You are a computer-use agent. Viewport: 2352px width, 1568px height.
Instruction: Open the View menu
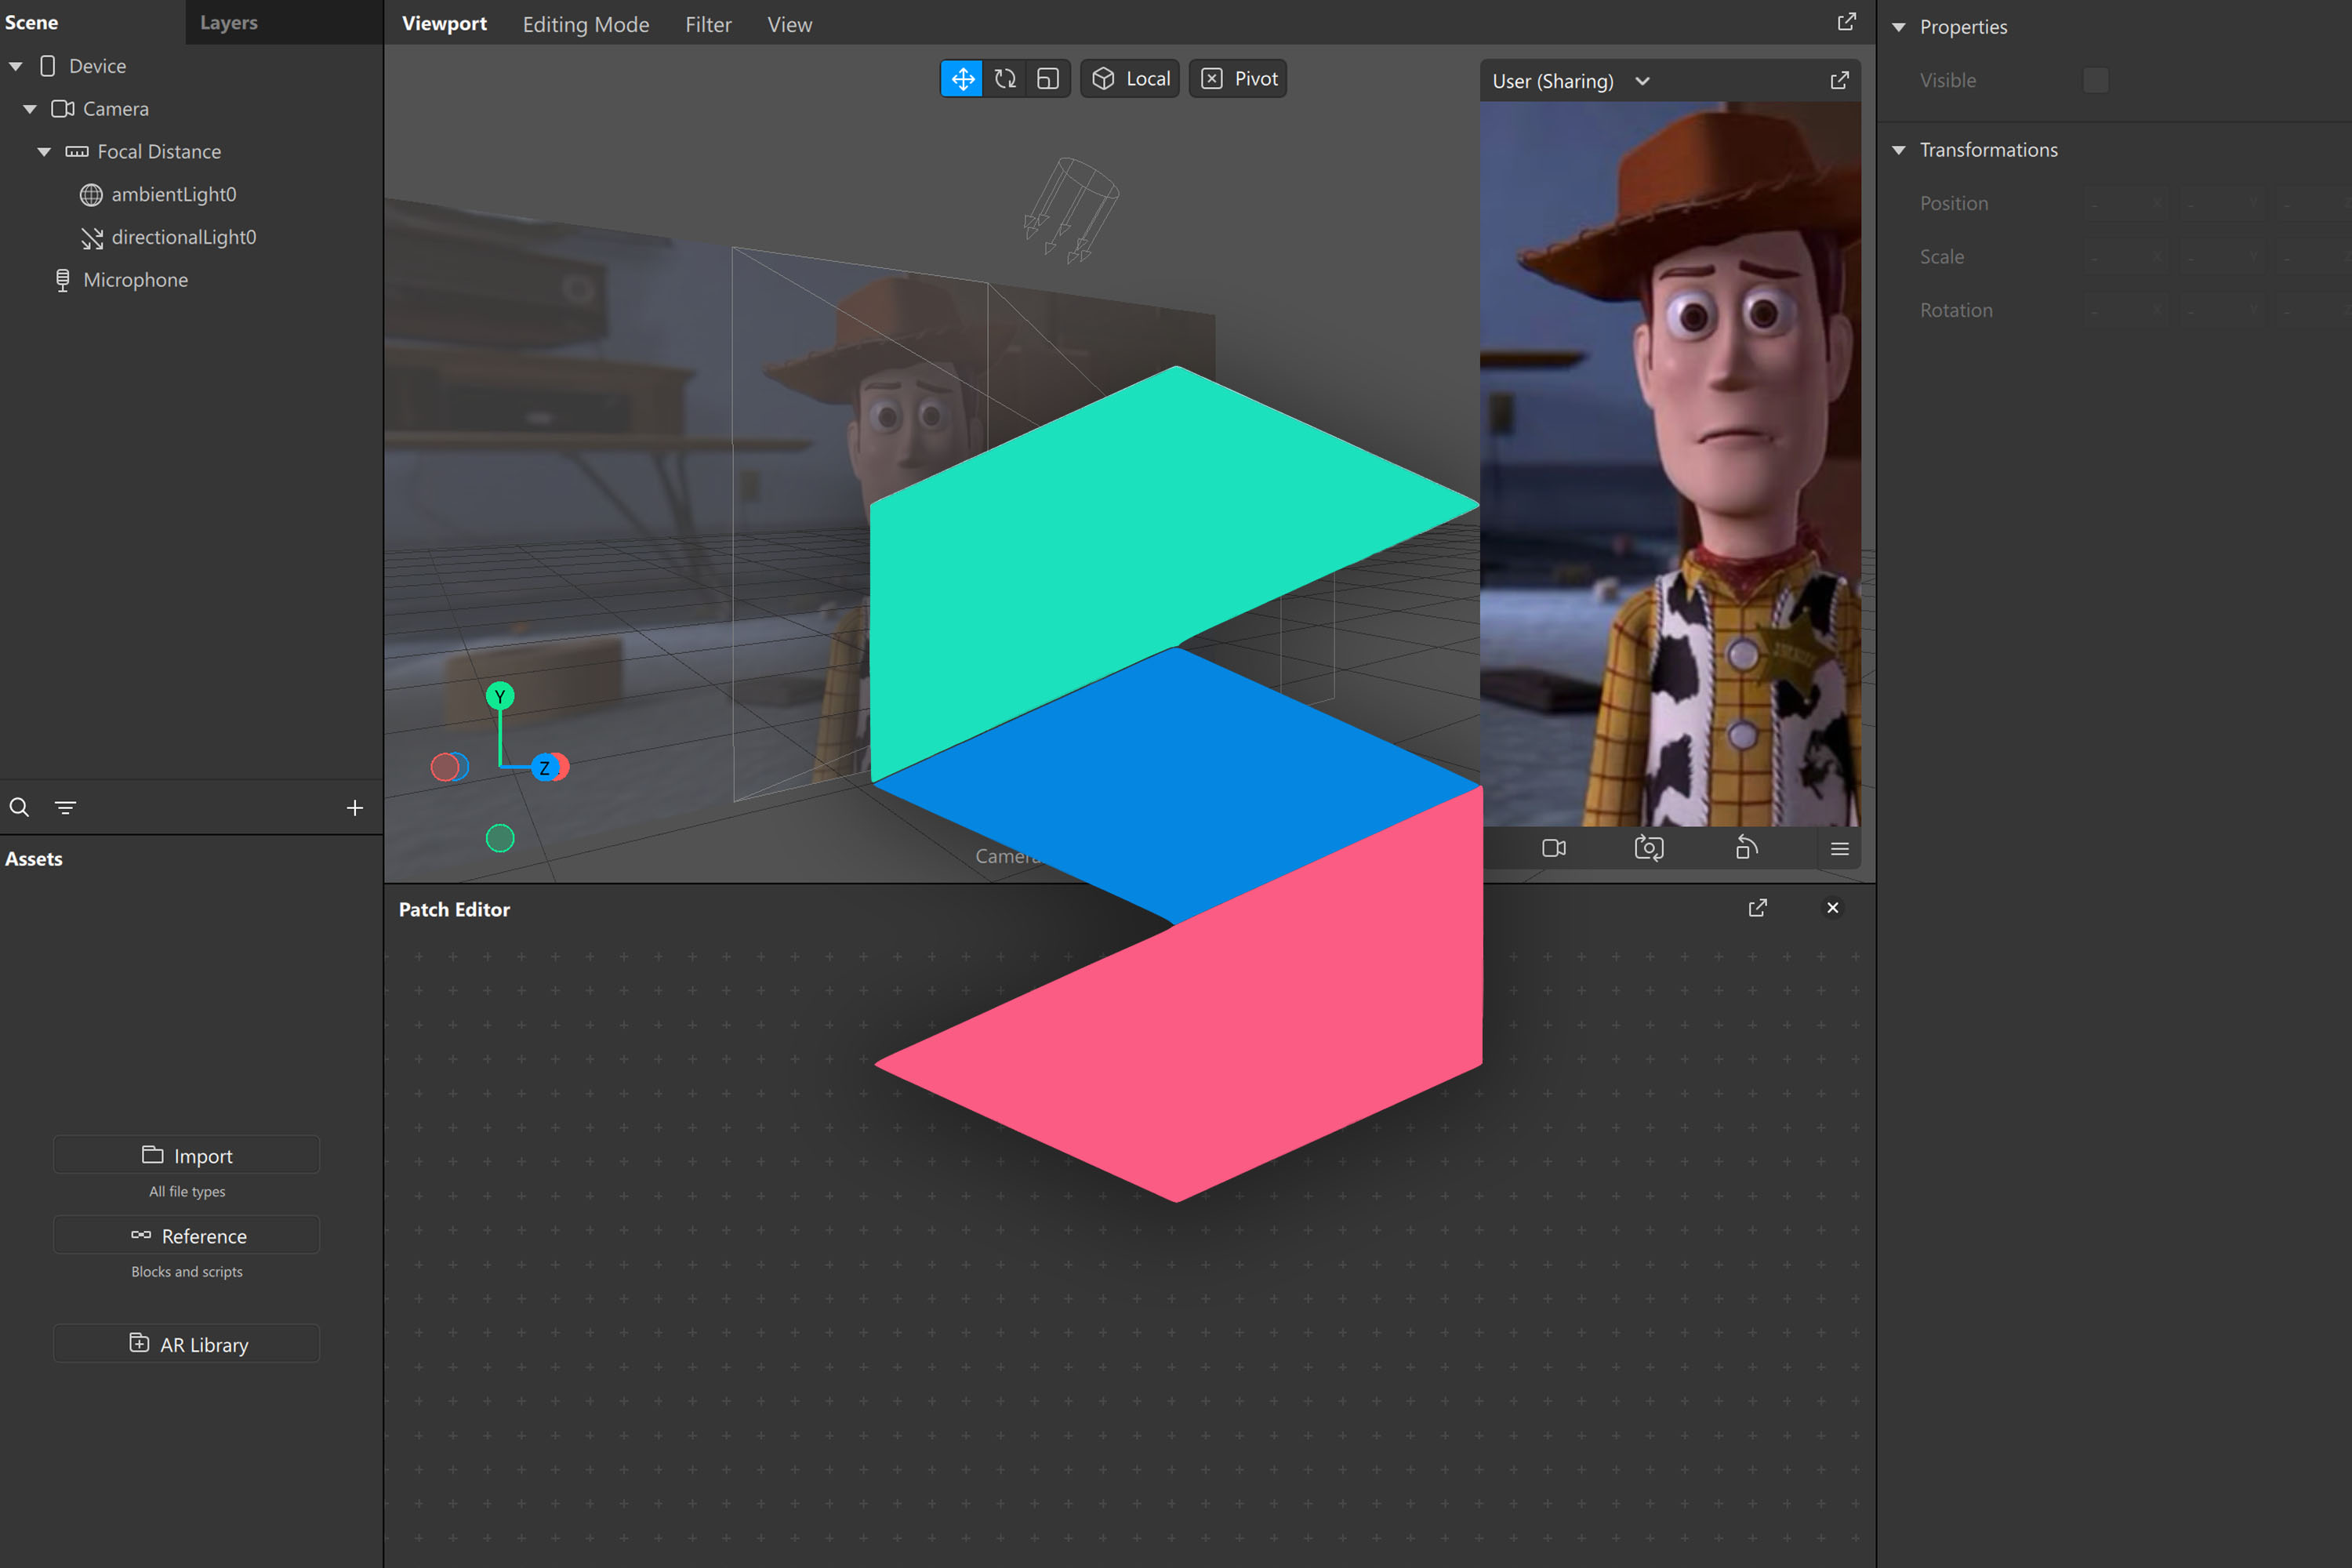[789, 24]
